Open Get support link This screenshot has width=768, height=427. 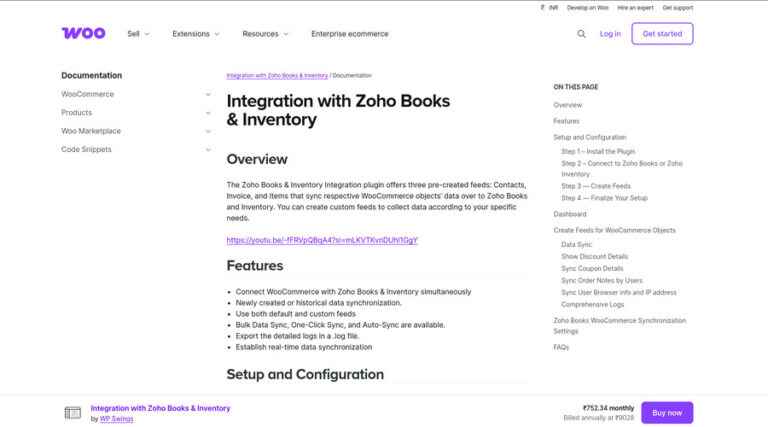678,8
